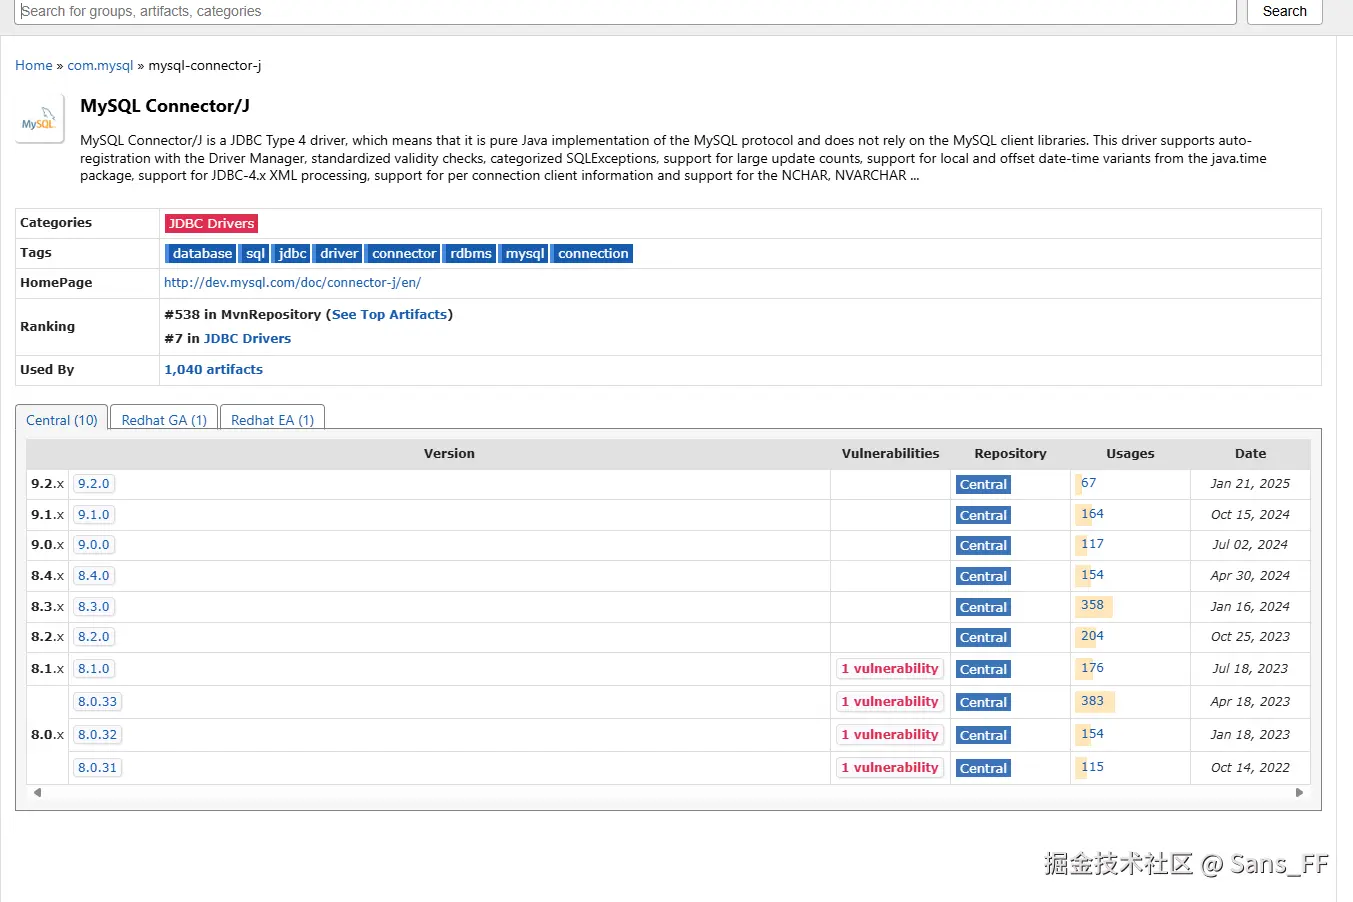Click Central repository badge for 8.0.33

tap(983, 703)
